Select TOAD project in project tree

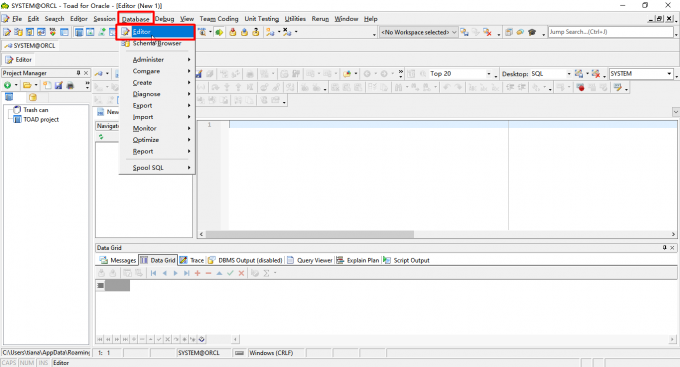pyautogui.click(x=36, y=120)
